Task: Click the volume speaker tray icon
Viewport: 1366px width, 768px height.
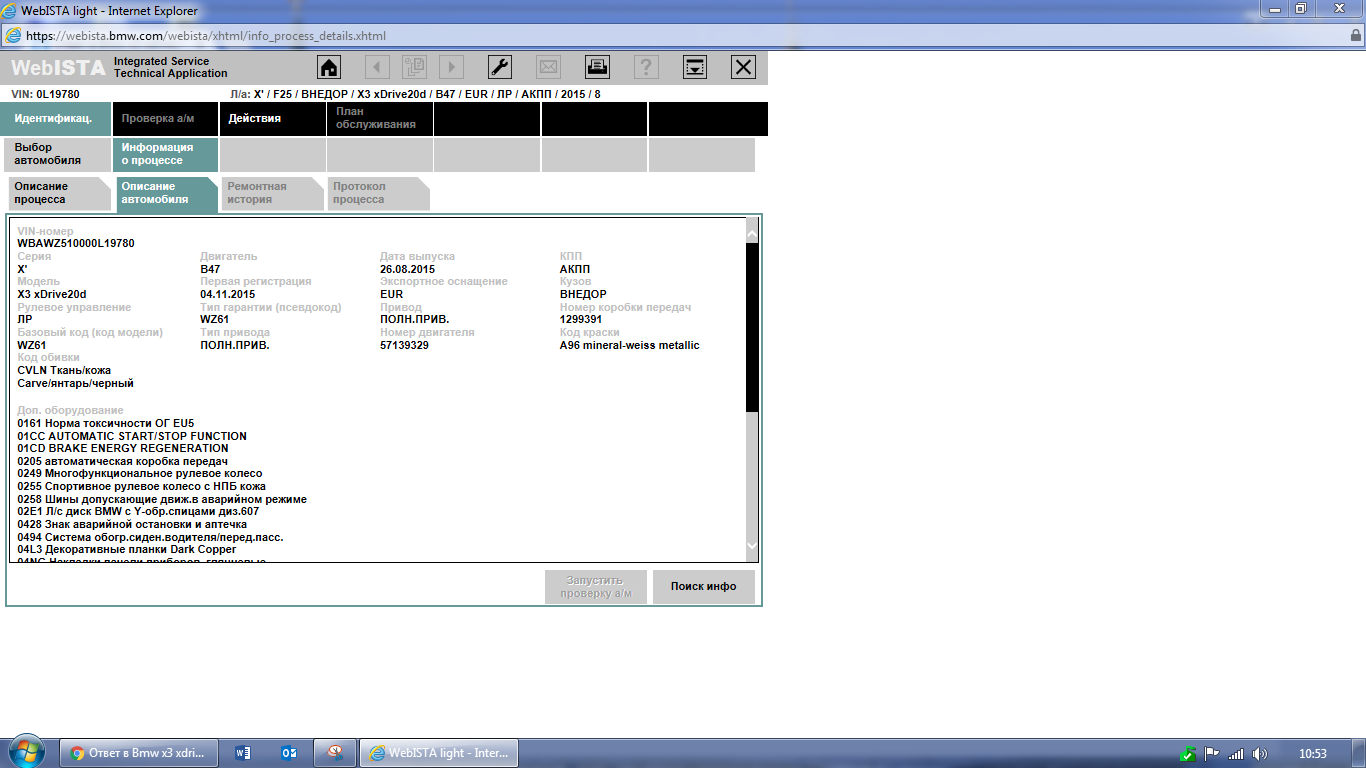Action: pyautogui.click(x=1259, y=754)
